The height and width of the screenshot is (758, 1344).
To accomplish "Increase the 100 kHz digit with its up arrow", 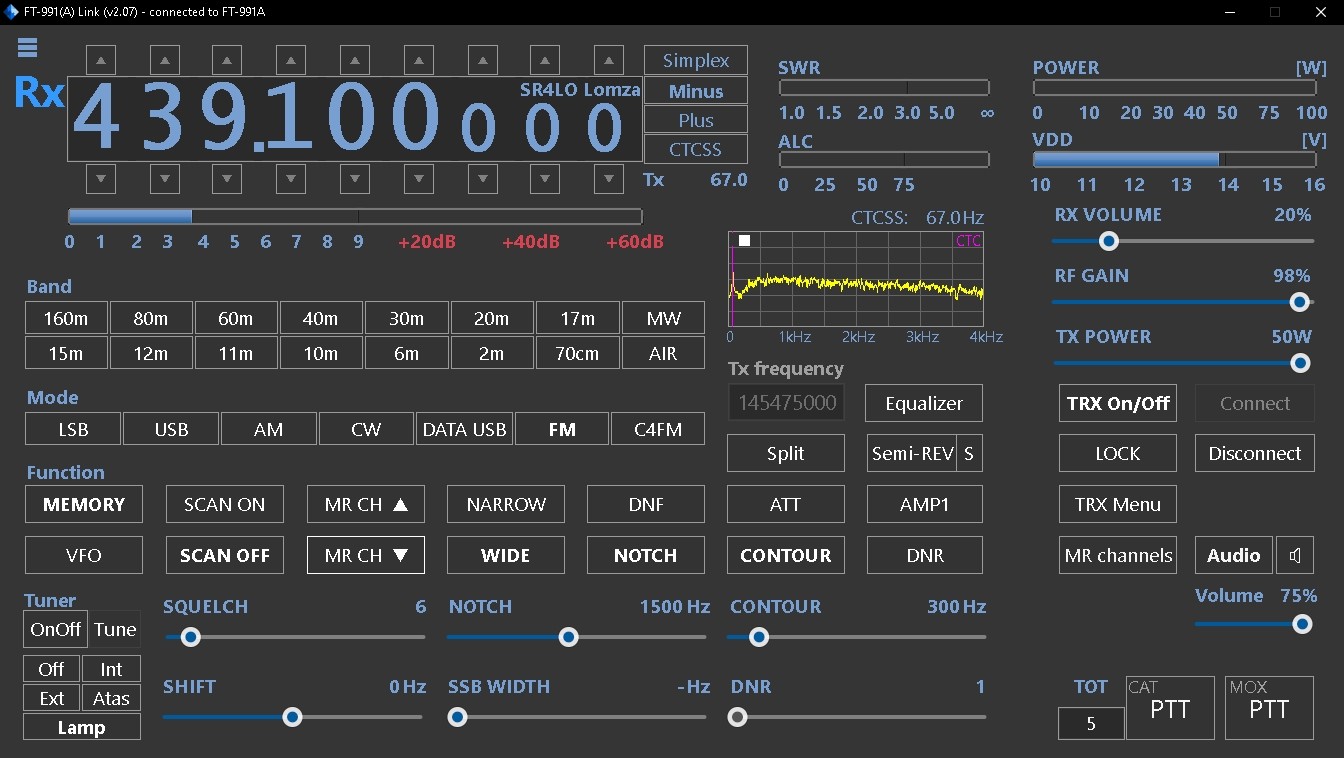I will pyautogui.click(x=291, y=60).
